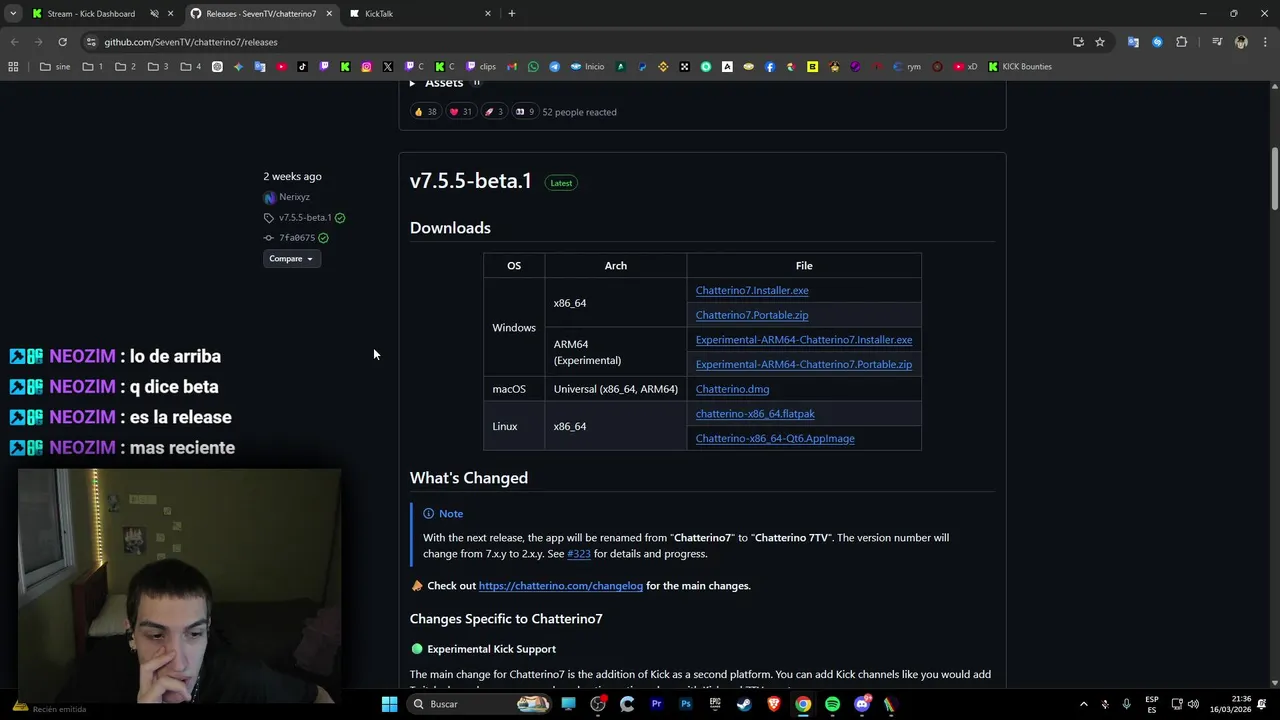Screen dimensions: 1280x720
Task: Open Steam from the taskbar
Action: click(744, 704)
